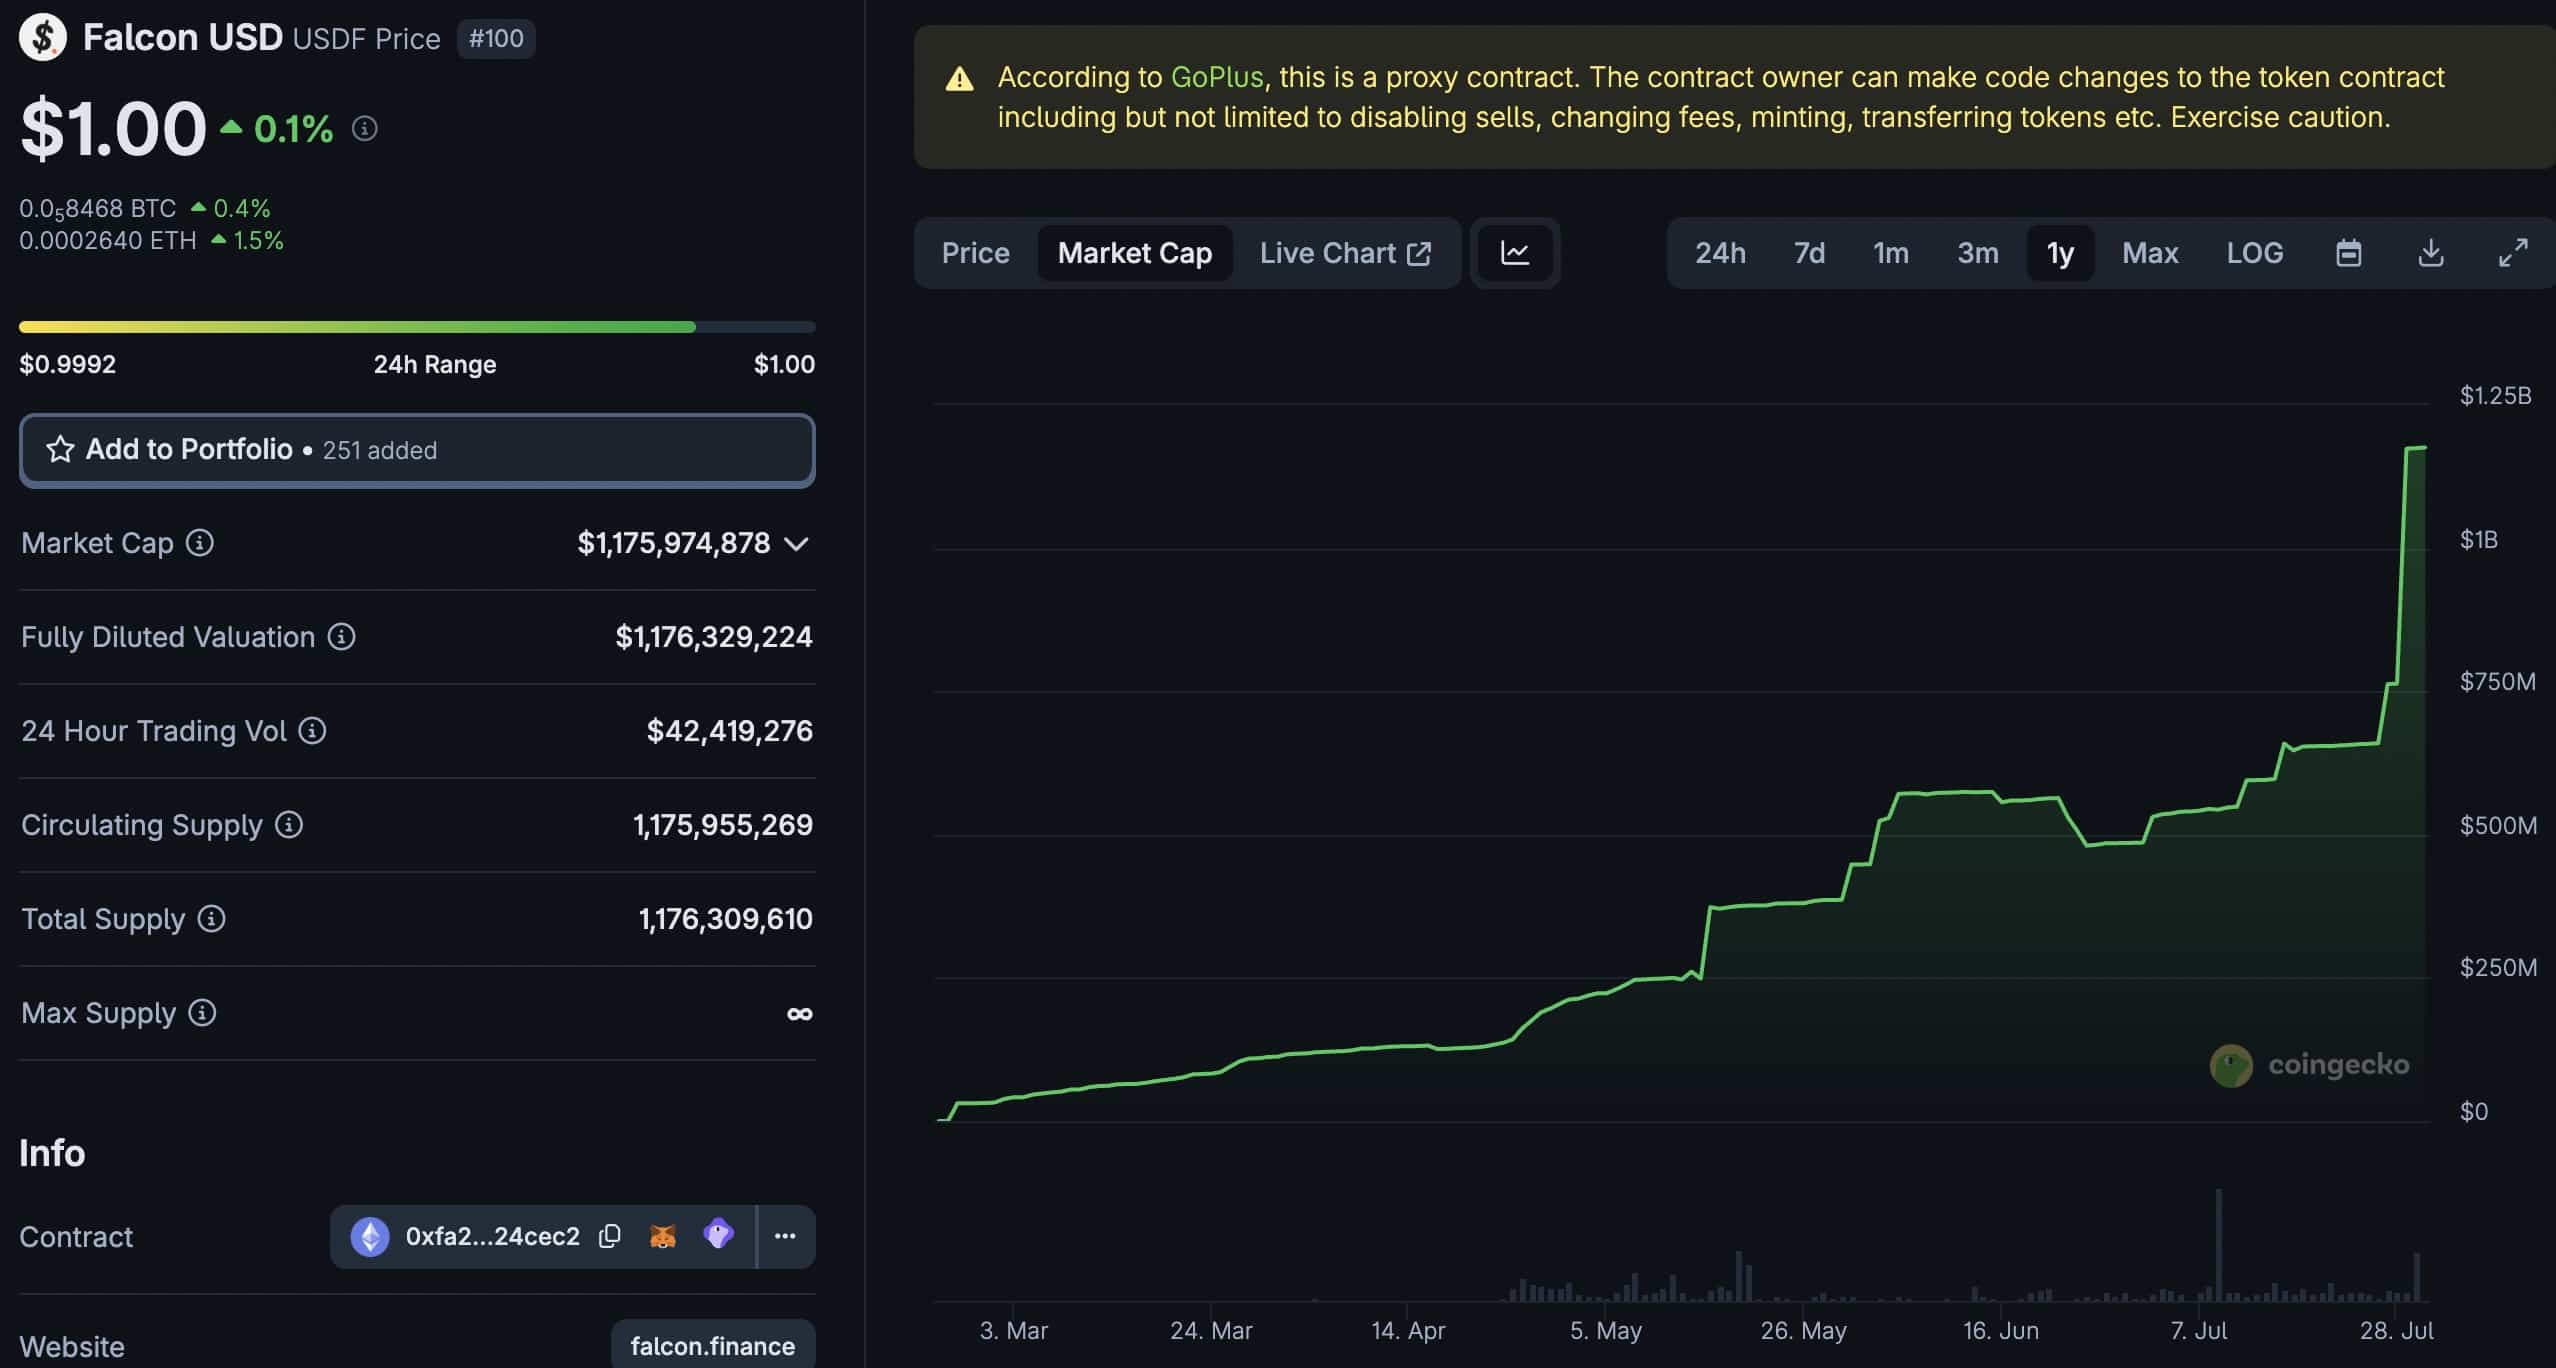Click the $1.25B y-axis label
The image size is (2556, 1368).
[x=2496, y=396]
